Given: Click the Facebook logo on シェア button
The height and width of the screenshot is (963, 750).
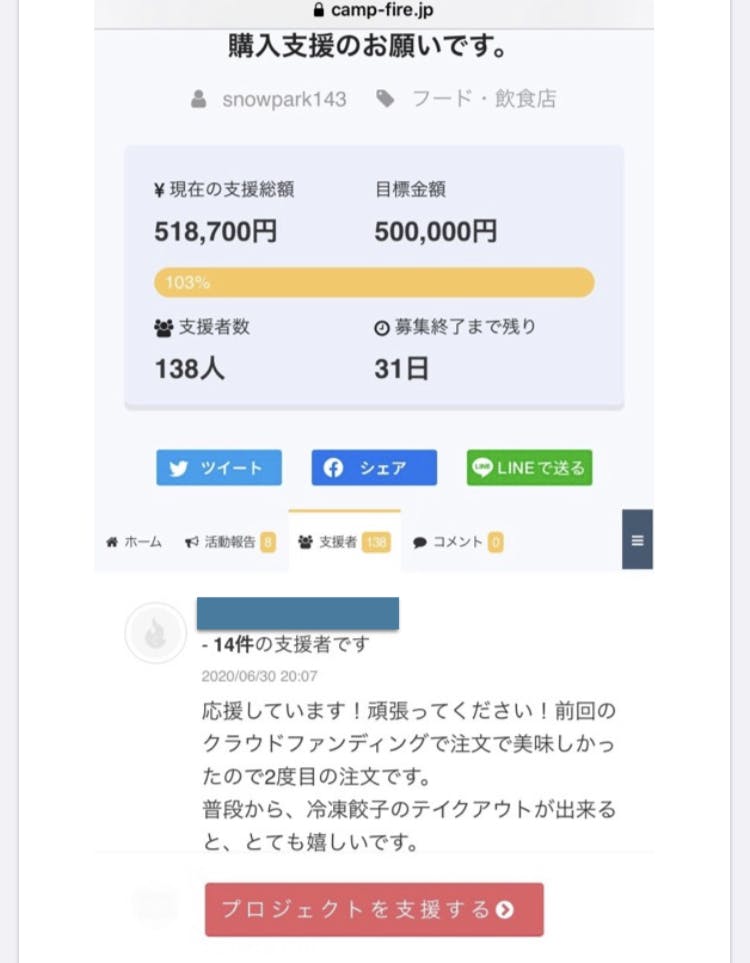Looking at the screenshot, I should [x=333, y=468].
